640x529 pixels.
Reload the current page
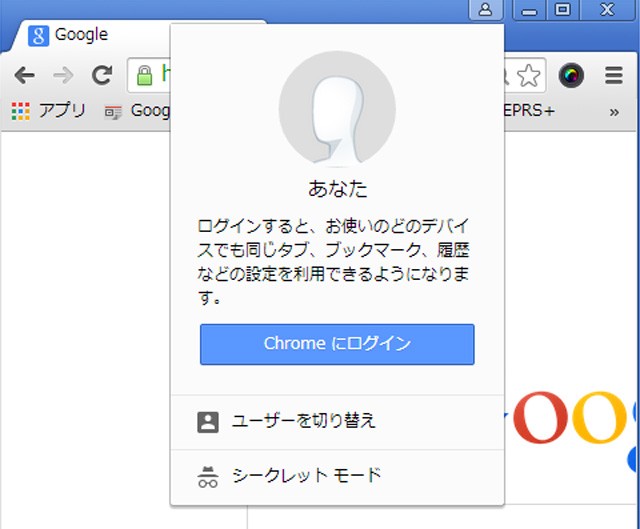pos(101,75)
